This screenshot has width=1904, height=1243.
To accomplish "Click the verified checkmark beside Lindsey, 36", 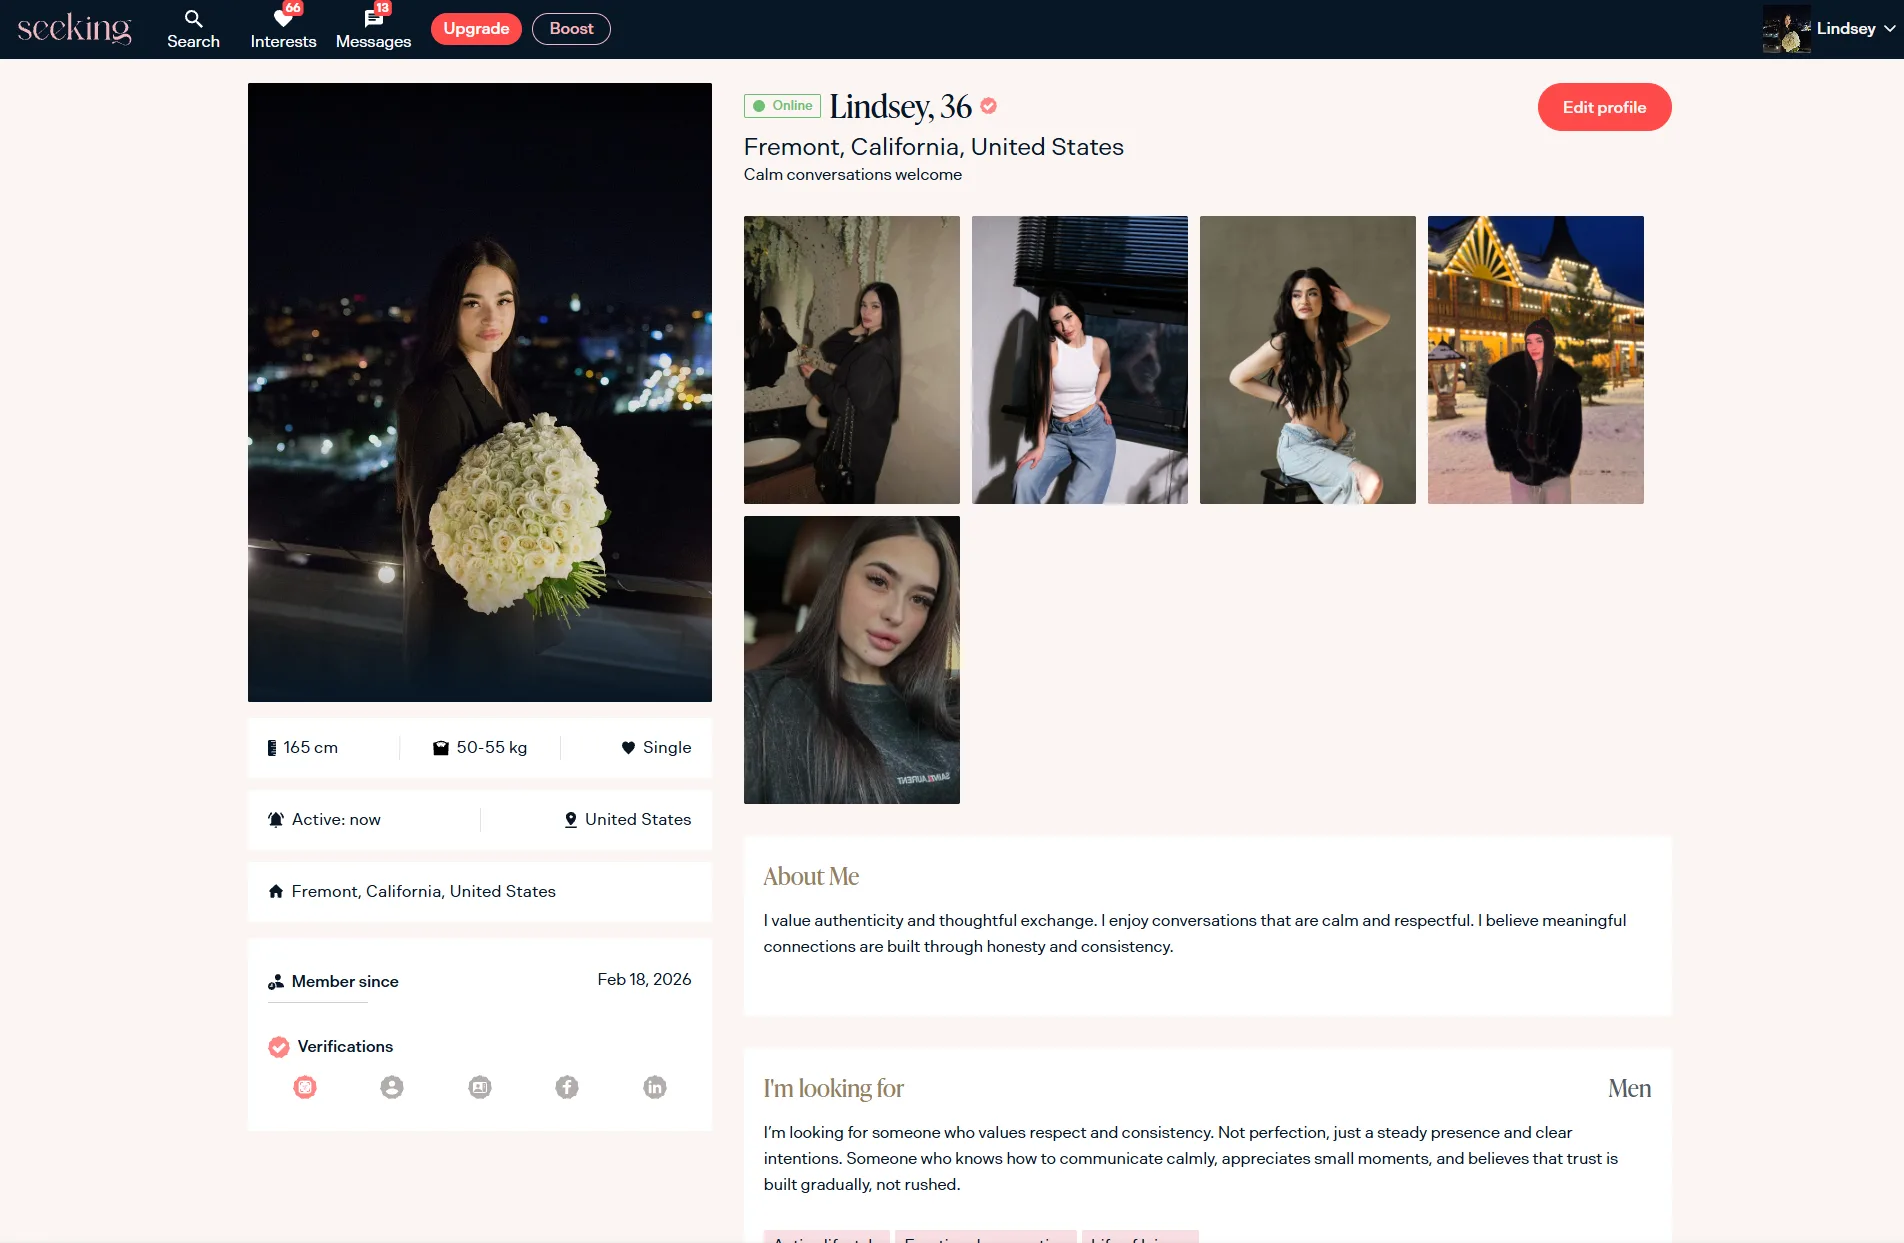I will pos(989,106).
